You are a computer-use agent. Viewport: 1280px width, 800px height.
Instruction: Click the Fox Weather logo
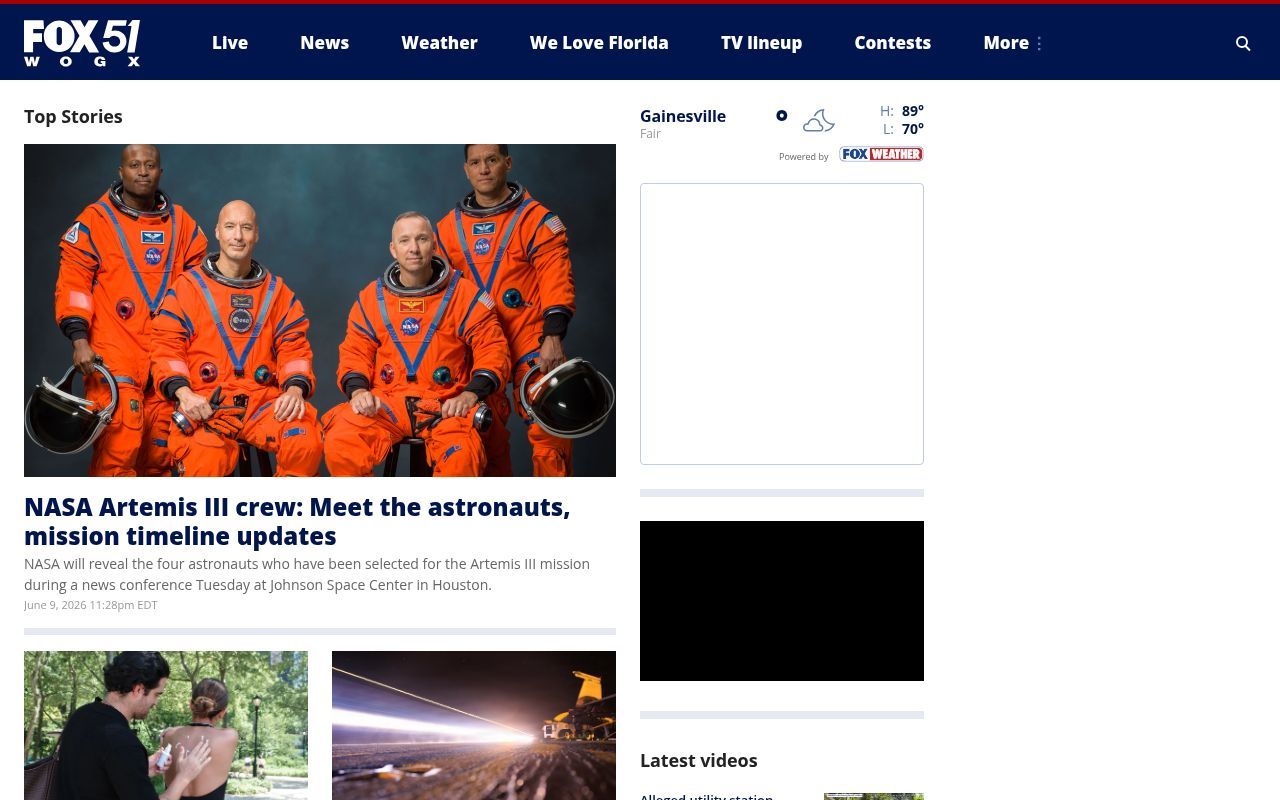tap(881, 154)
